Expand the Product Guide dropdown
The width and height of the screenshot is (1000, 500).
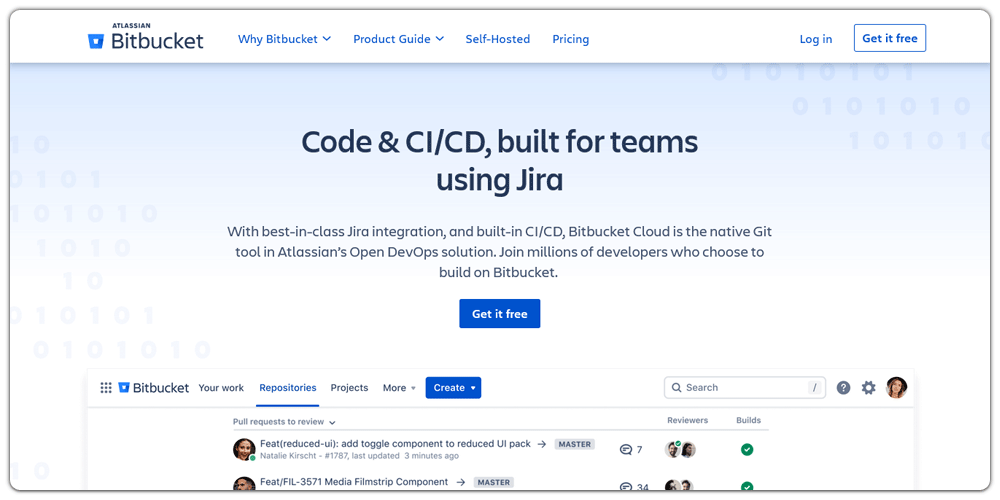click(399, 39)
